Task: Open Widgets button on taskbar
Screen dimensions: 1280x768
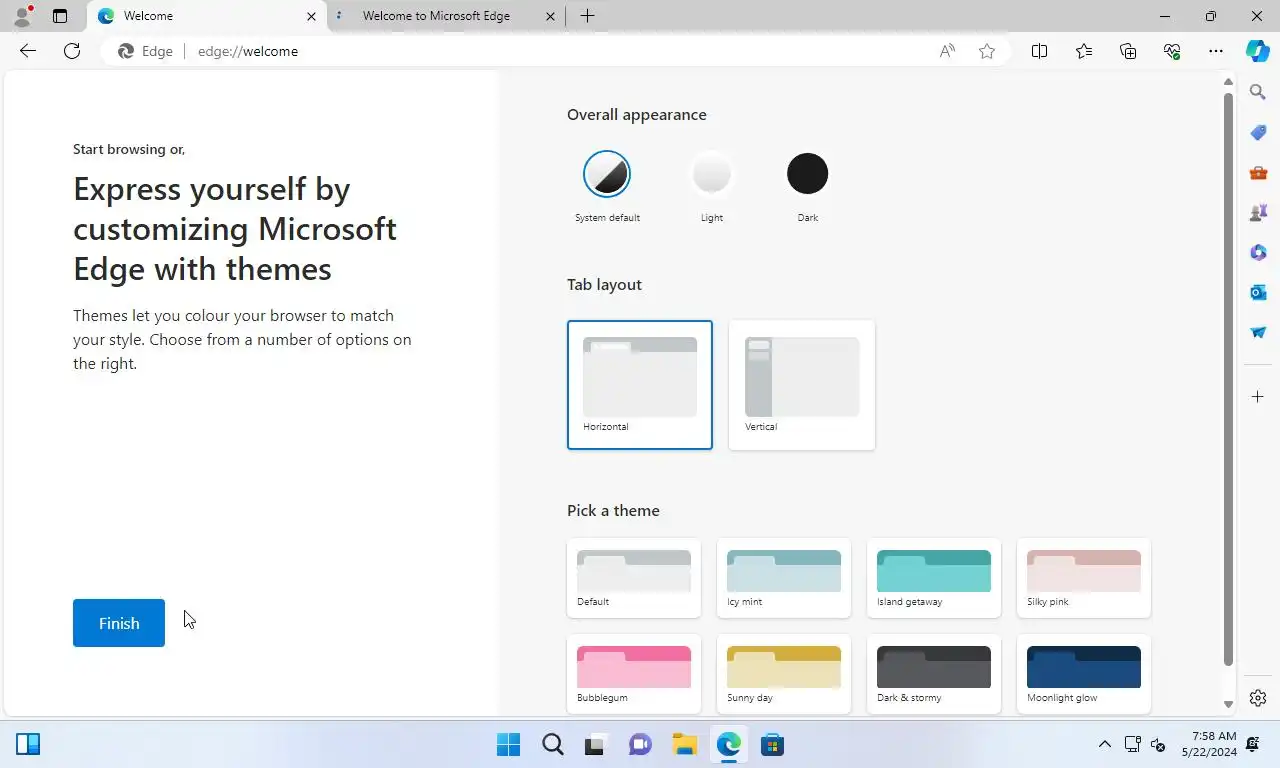Action: pos(28,744)
